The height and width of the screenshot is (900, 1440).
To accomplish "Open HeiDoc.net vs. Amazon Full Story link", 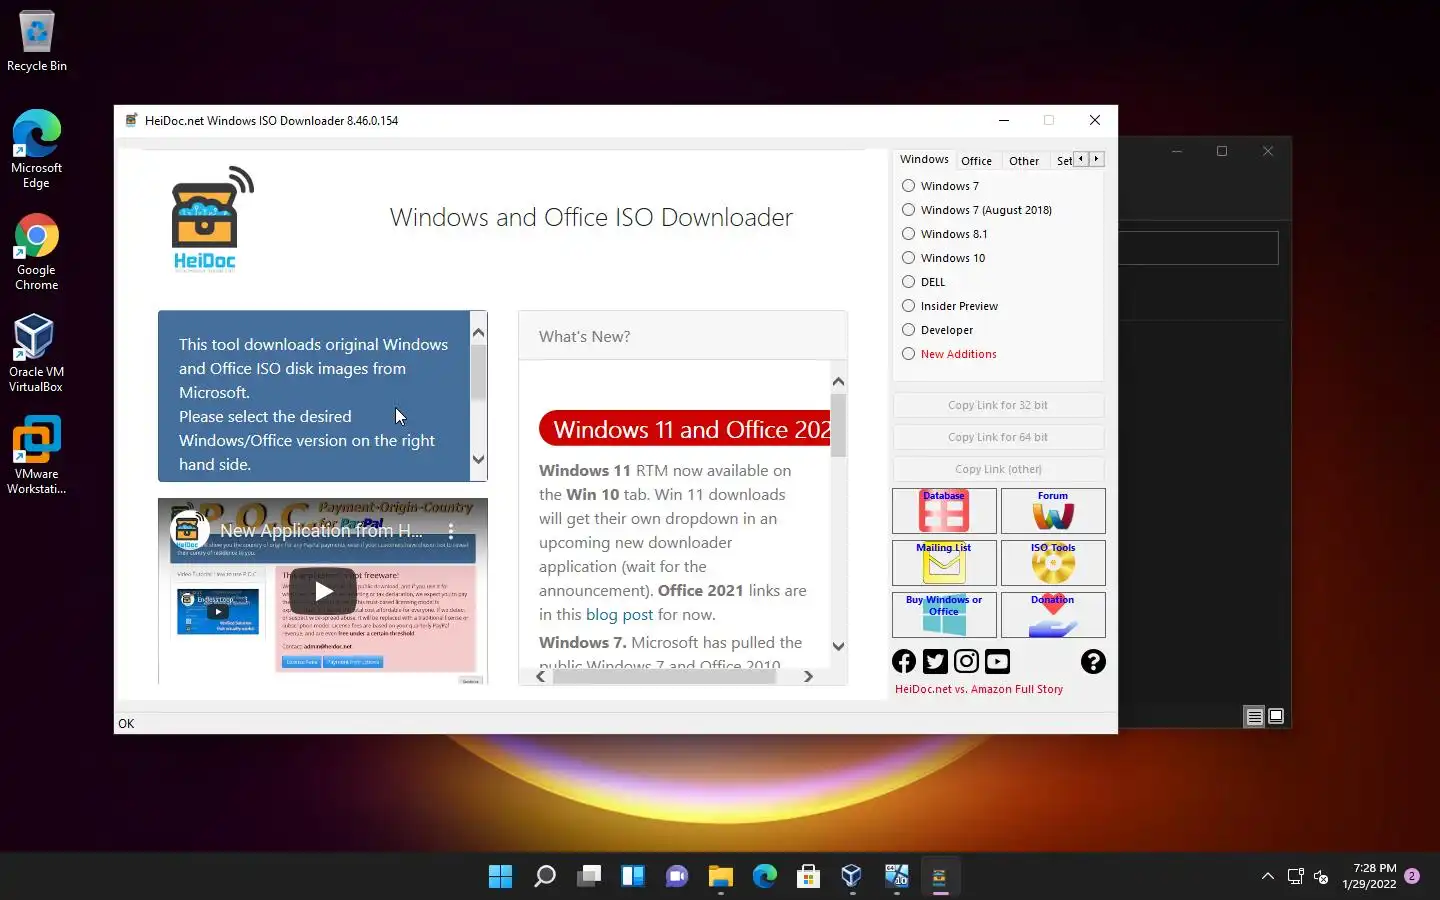I will point(979,689).
